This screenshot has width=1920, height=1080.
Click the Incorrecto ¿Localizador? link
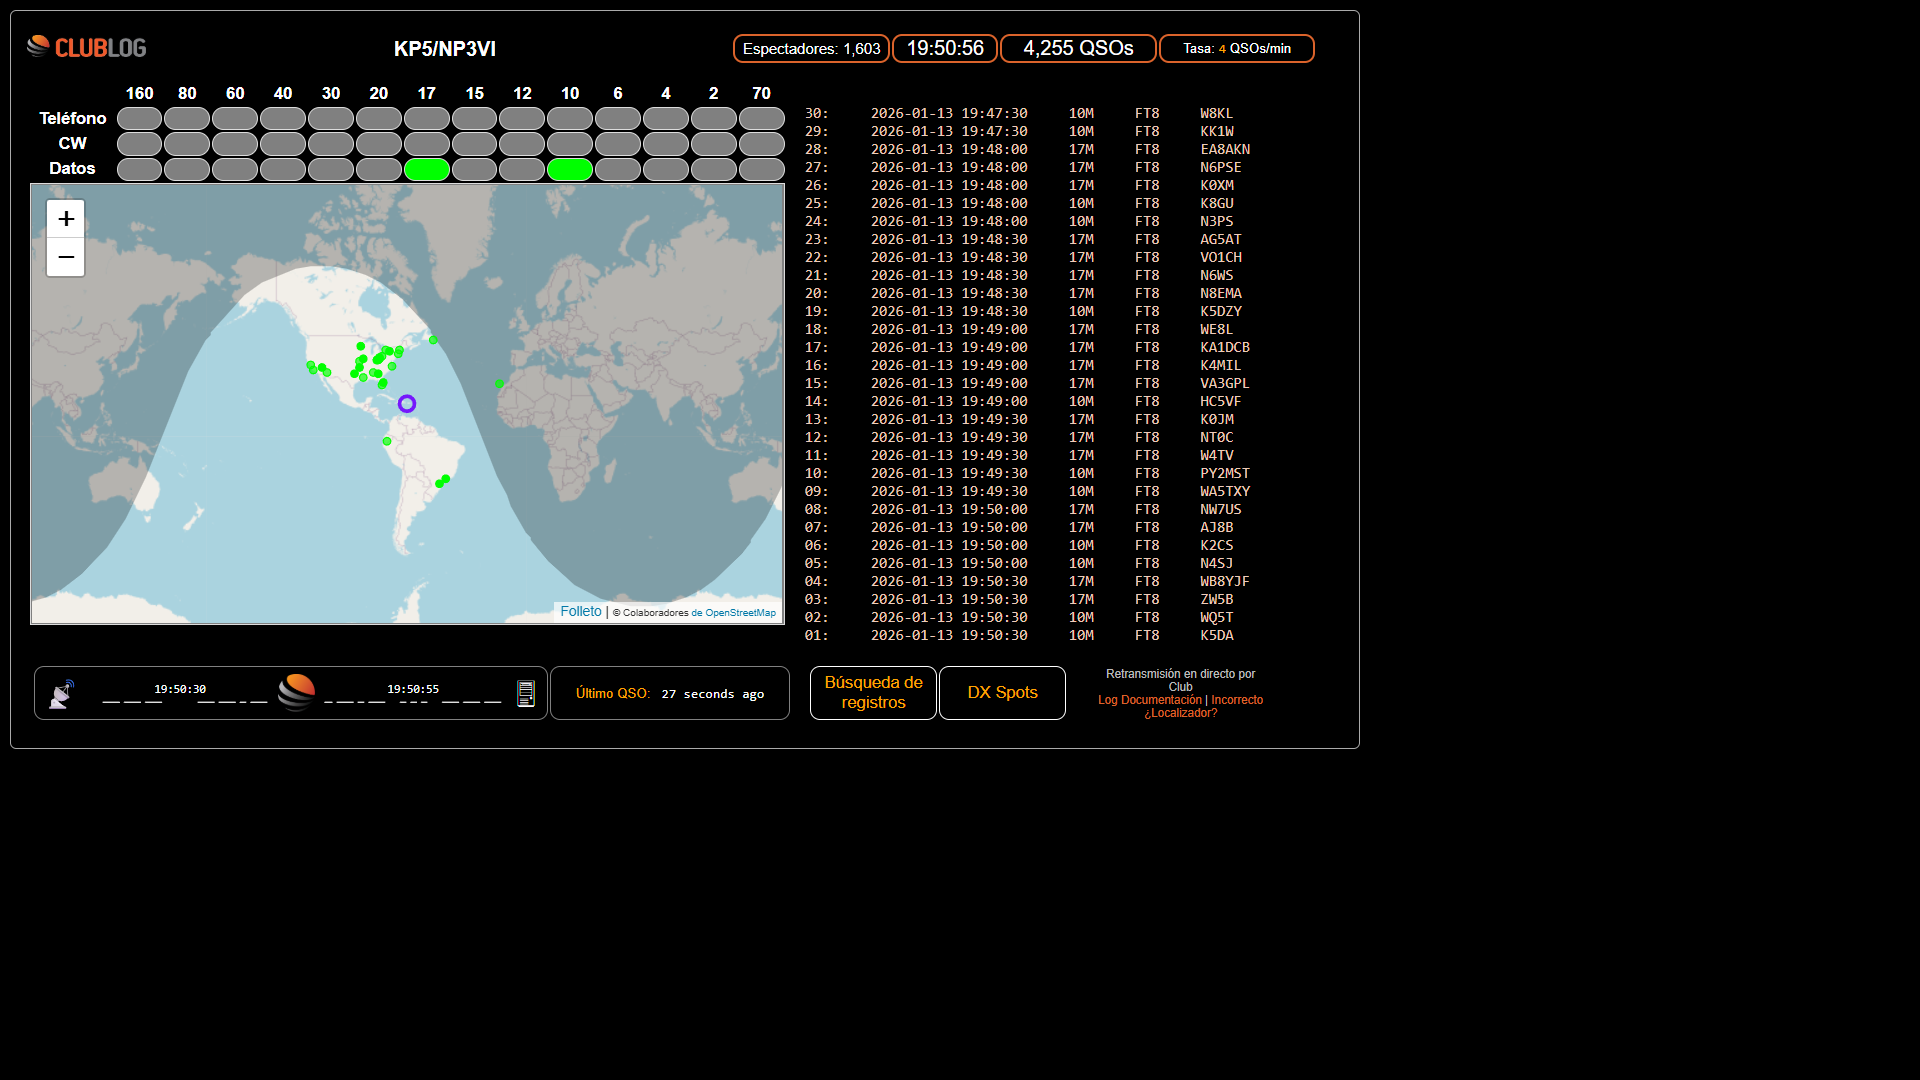[1236, 700]
